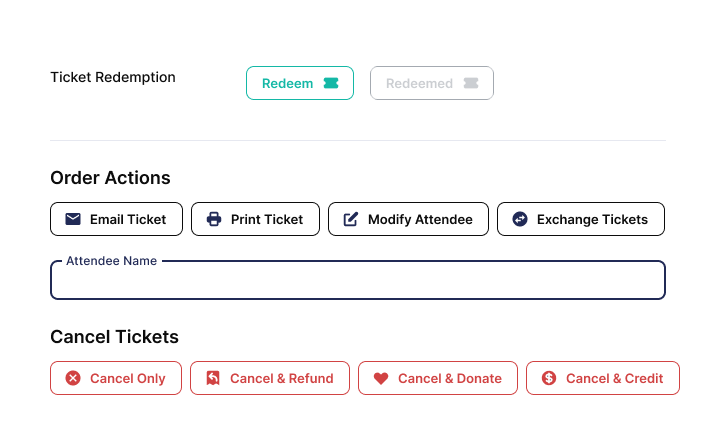The height and width of the screenshot is (445, 716).
Task: Focus the Attendee Name text field
Action: pyautogui.click(x=358, y=280)
